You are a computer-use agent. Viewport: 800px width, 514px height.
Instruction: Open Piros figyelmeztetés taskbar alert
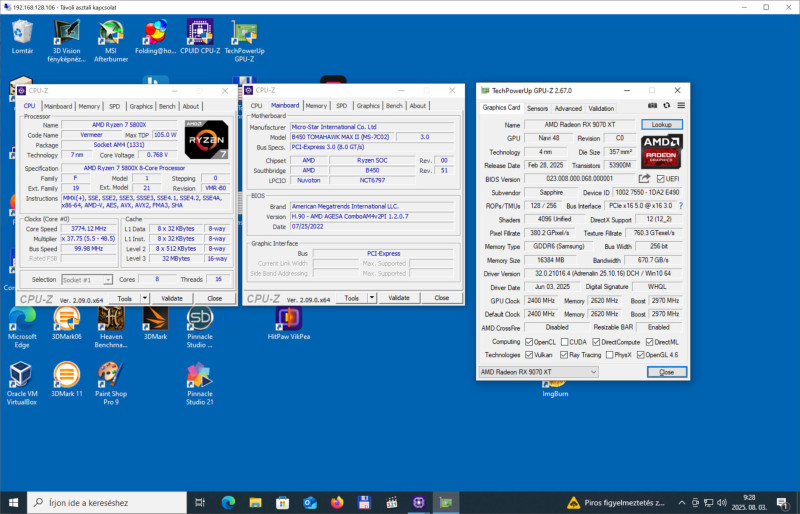[616, 503]
